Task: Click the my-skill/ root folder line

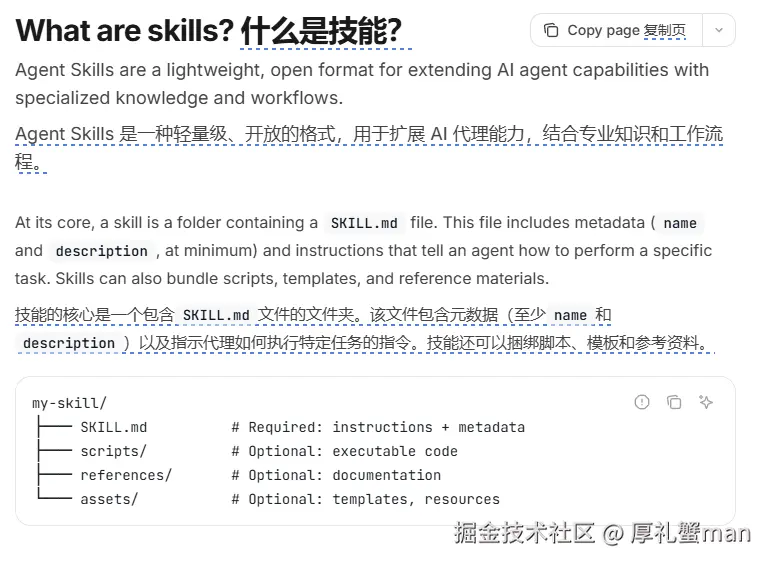Action: [x=69, y=403]
